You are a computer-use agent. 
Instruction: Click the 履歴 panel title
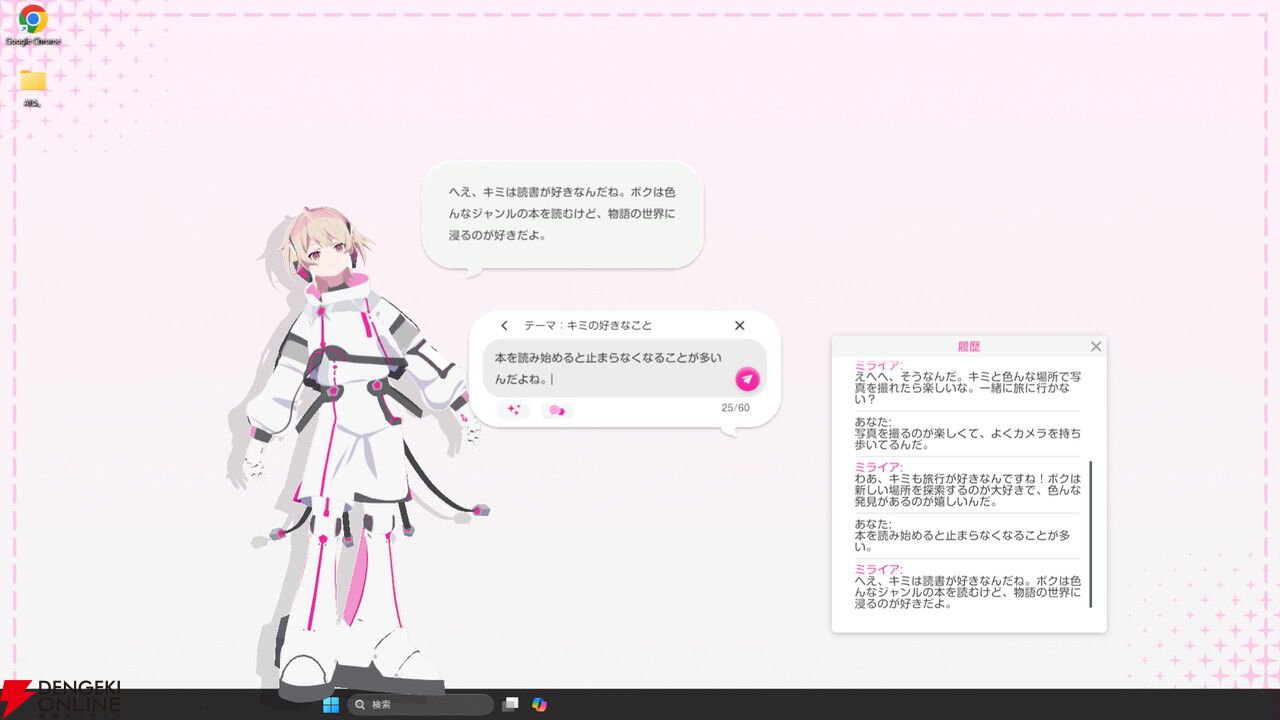click(x=968, y=346)
